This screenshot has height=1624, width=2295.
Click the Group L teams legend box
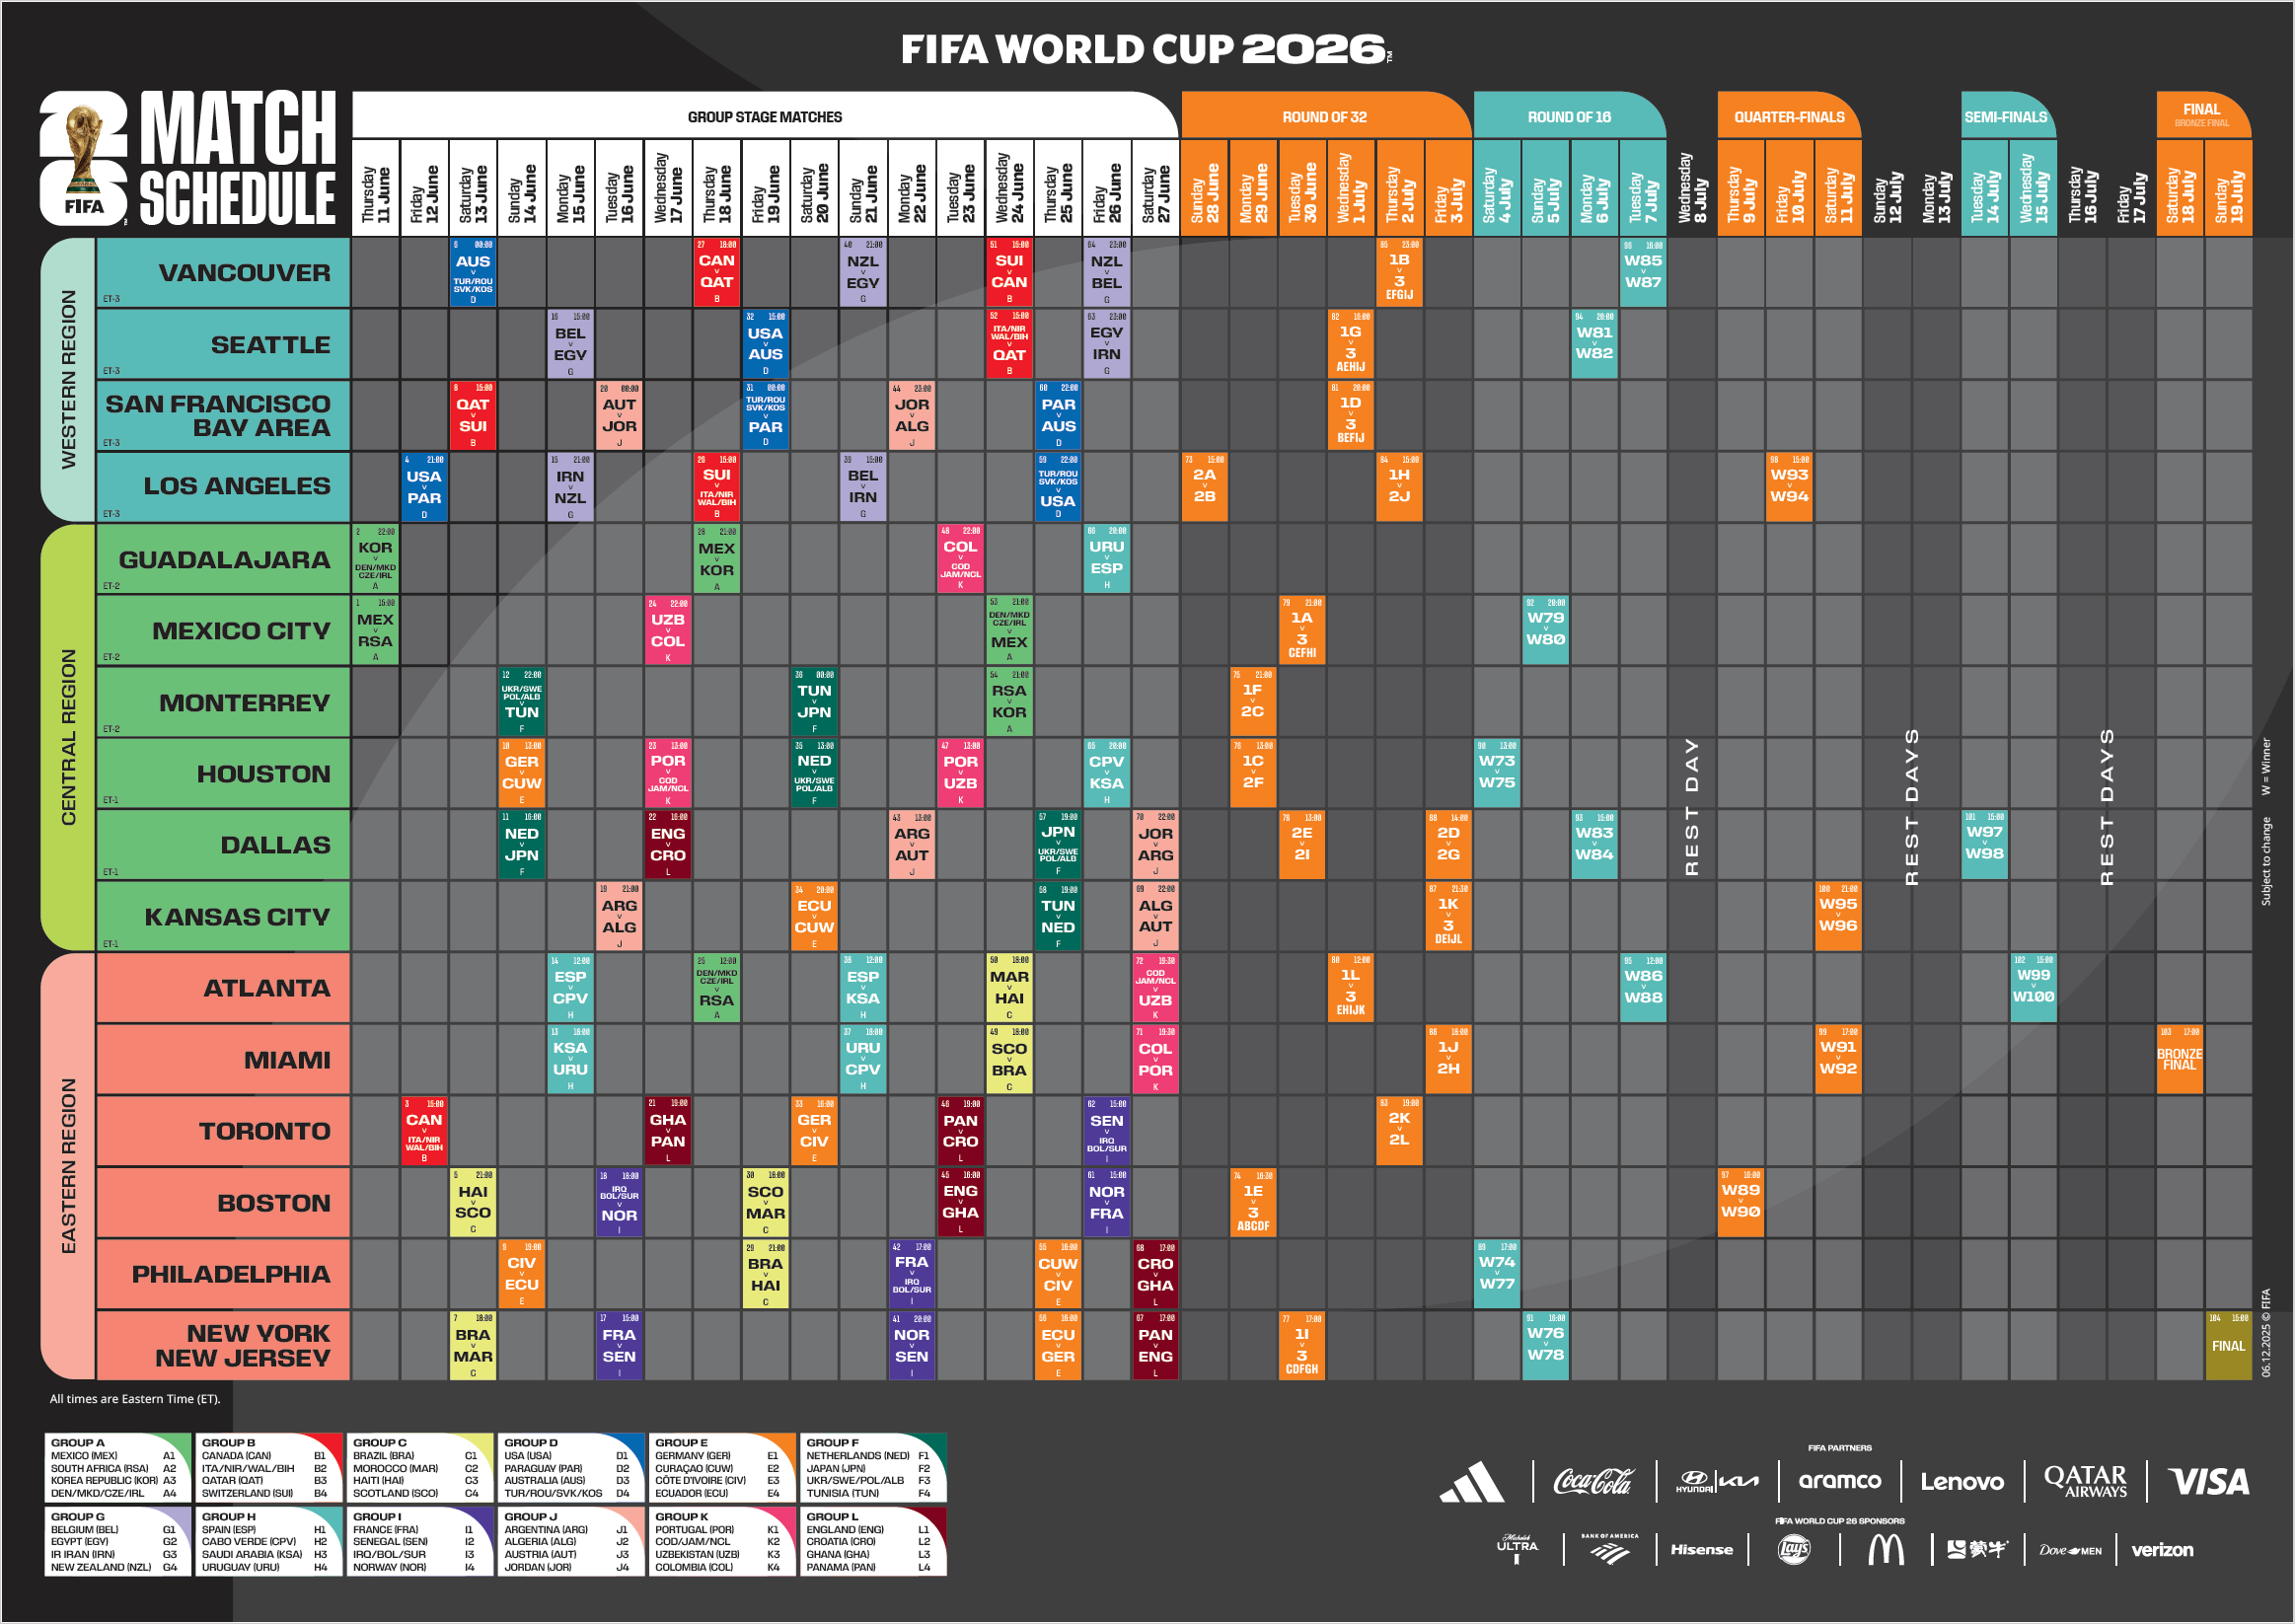873,1542
